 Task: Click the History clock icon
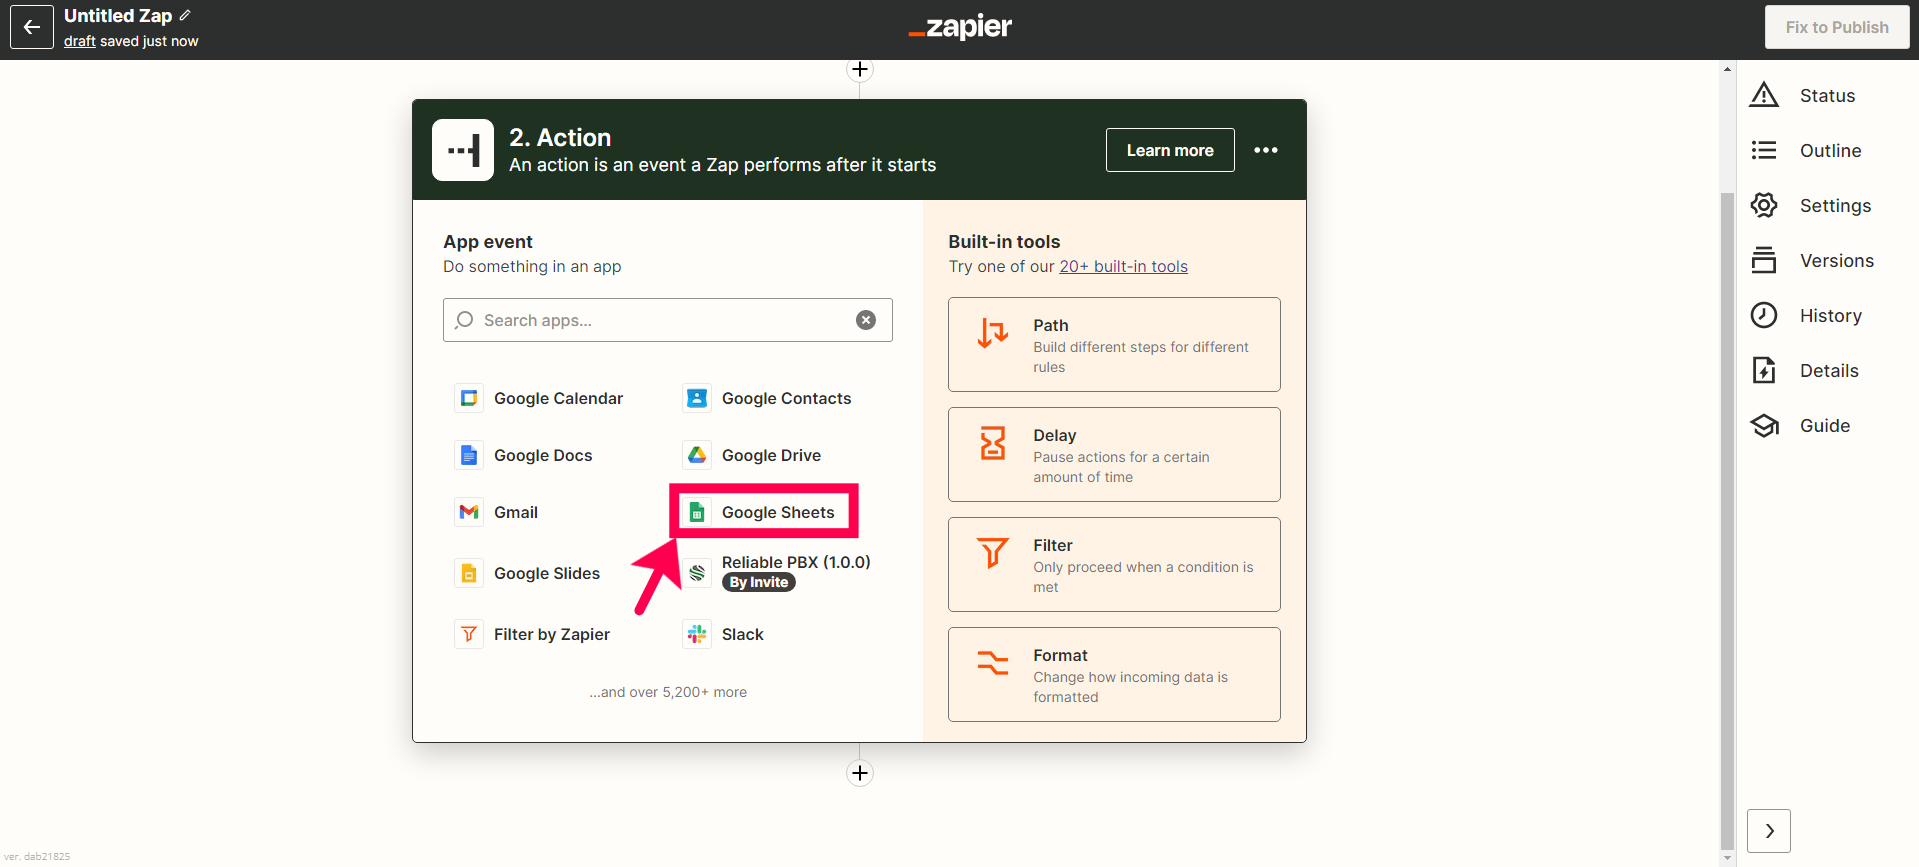click(1764, 315)
